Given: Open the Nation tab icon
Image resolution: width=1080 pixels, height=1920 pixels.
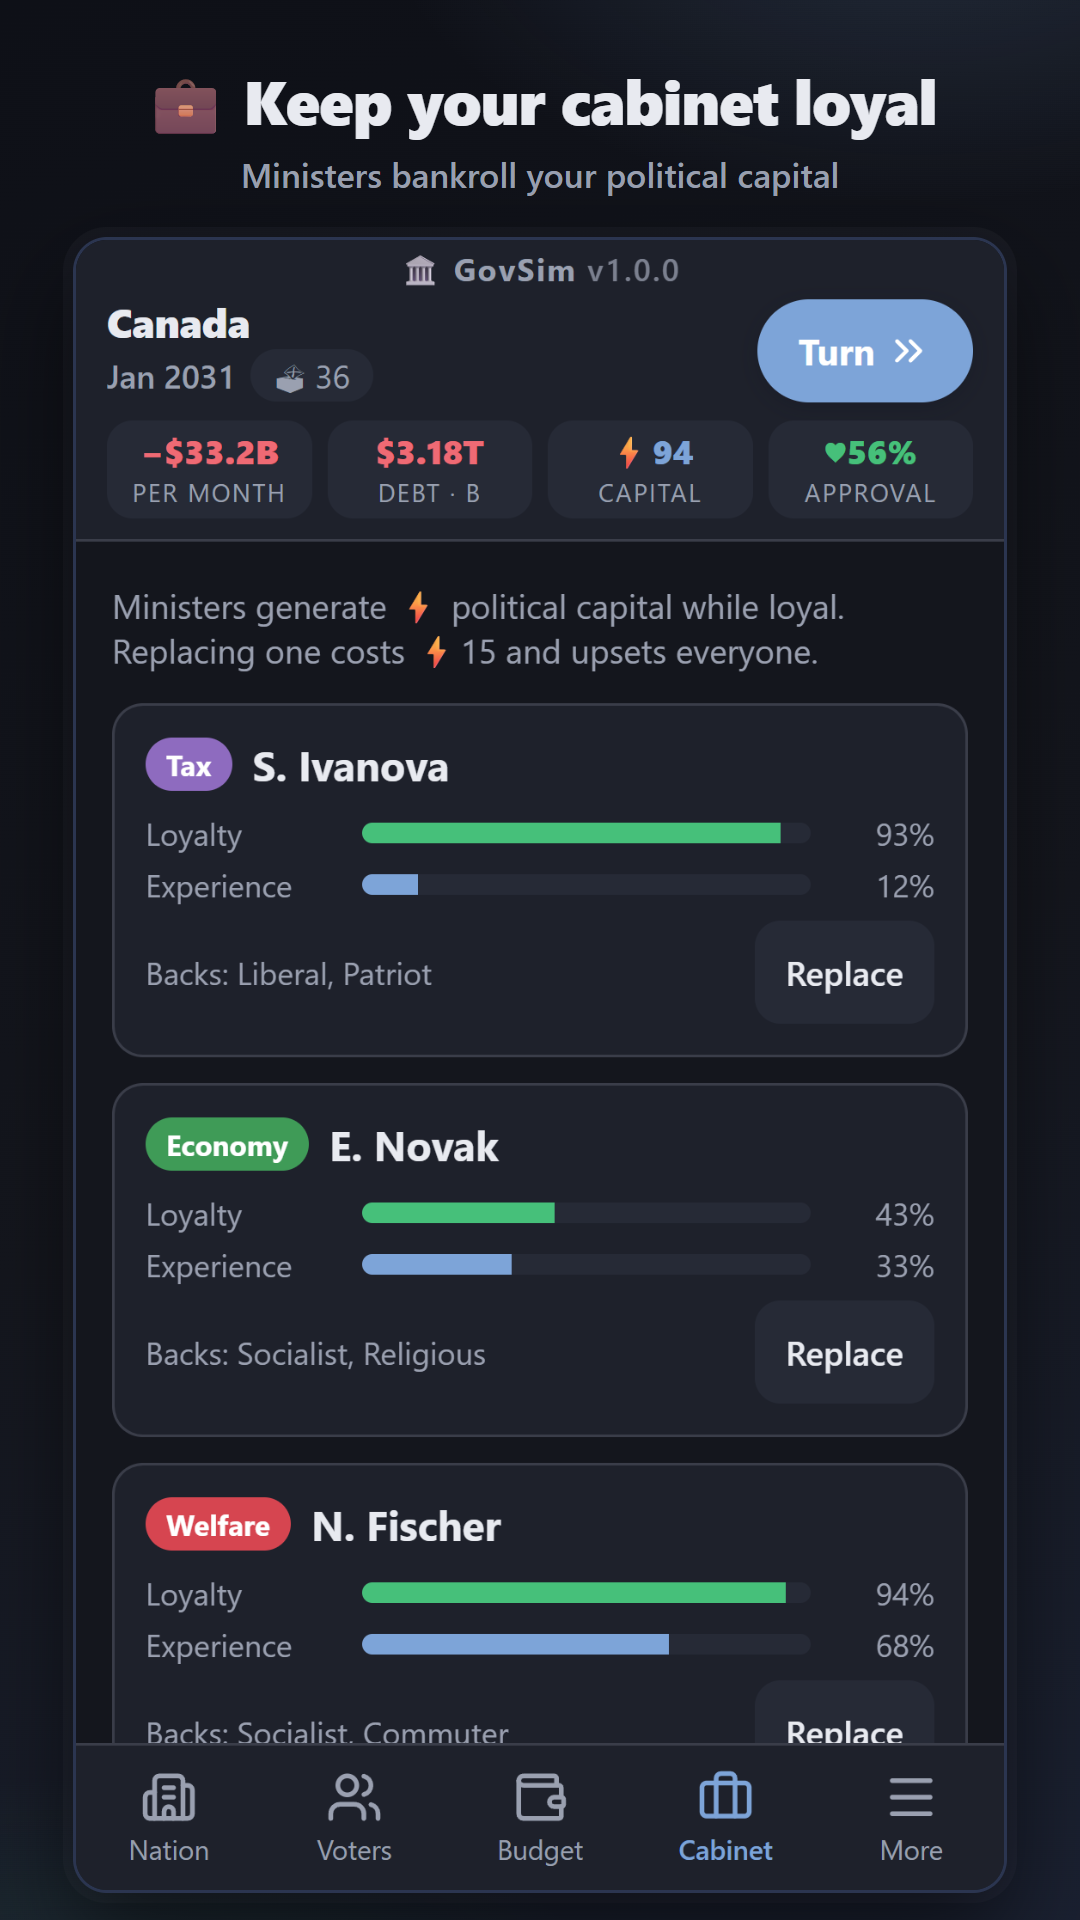Looking at the screenshot, I should point(169,1797).
